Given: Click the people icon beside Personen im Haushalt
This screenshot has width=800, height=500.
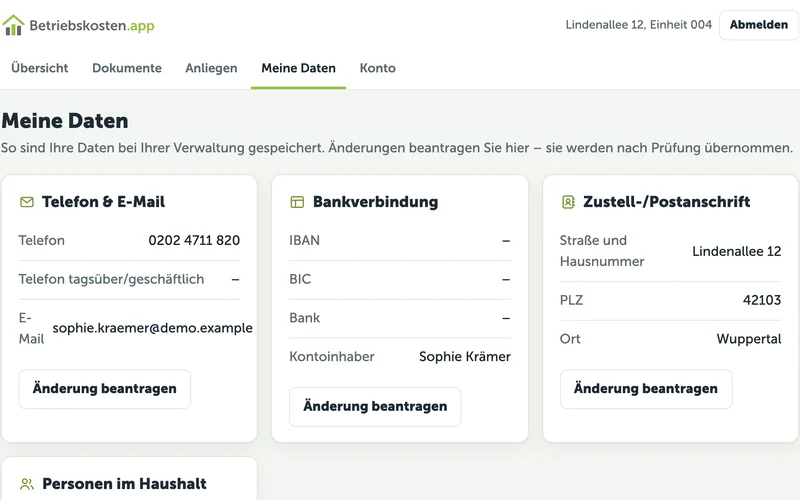Looking at the screenshot, I should coord(27,484).
